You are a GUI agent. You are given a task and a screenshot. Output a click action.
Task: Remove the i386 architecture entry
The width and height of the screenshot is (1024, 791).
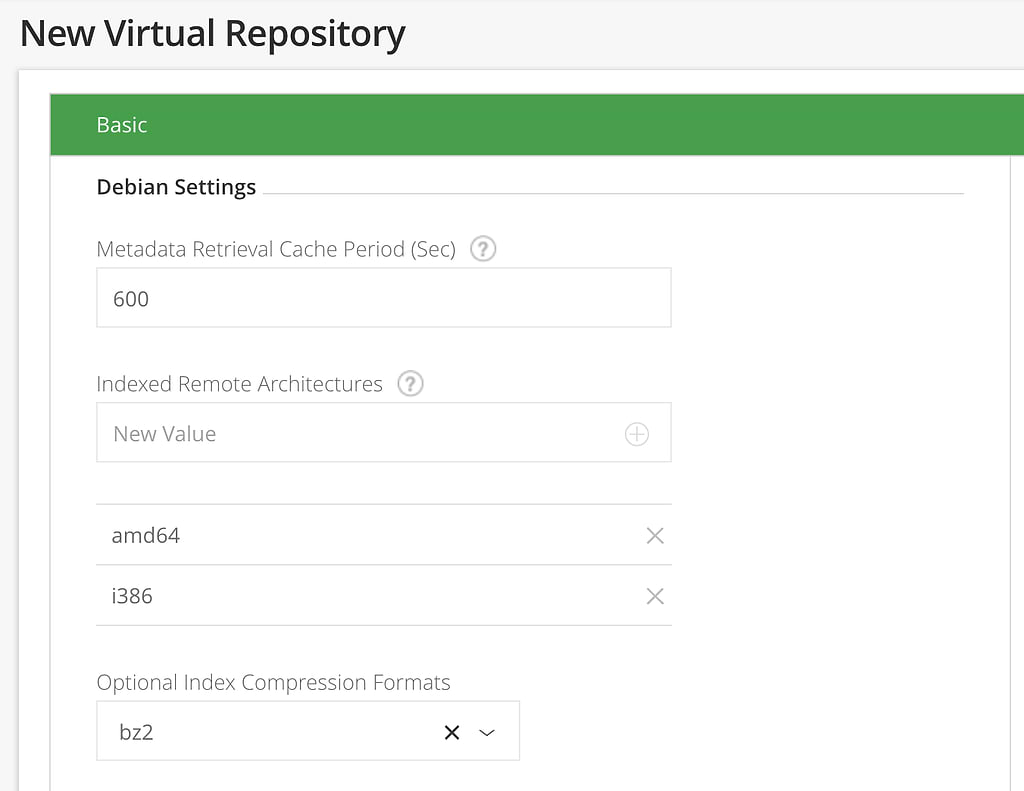[655, 595]
